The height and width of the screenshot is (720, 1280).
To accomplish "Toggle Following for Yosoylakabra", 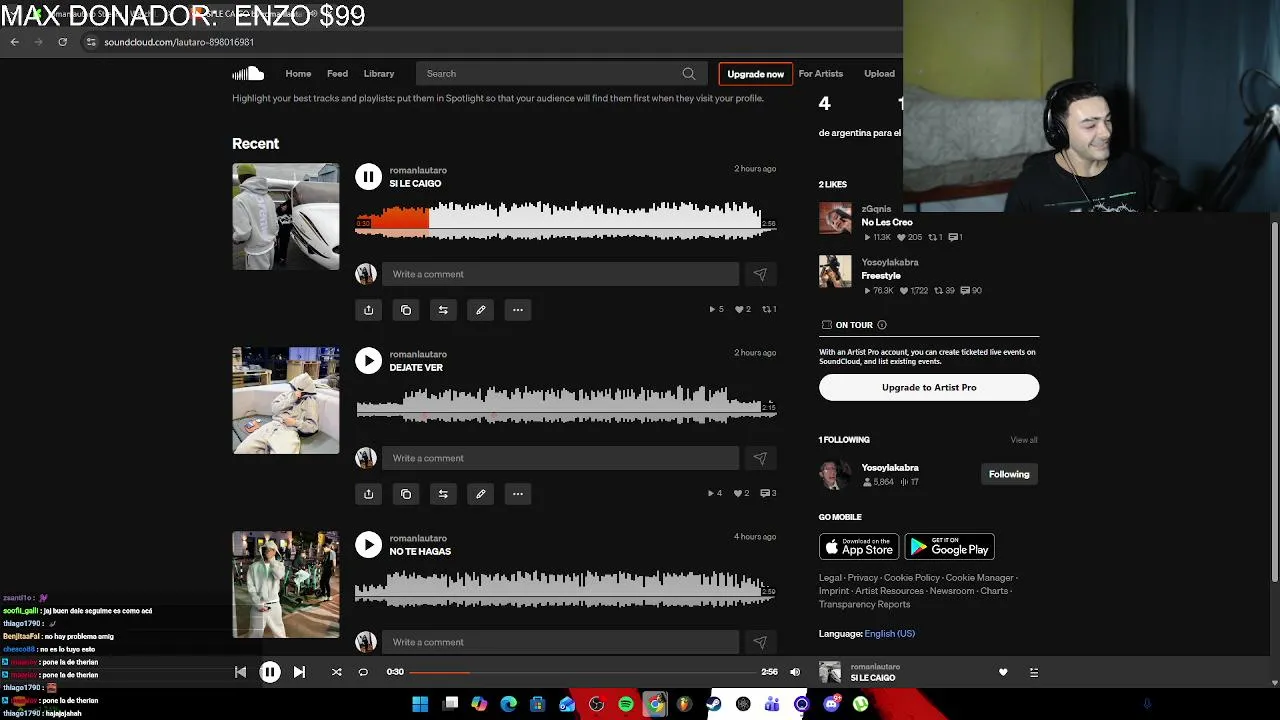I will [1009, 474].
